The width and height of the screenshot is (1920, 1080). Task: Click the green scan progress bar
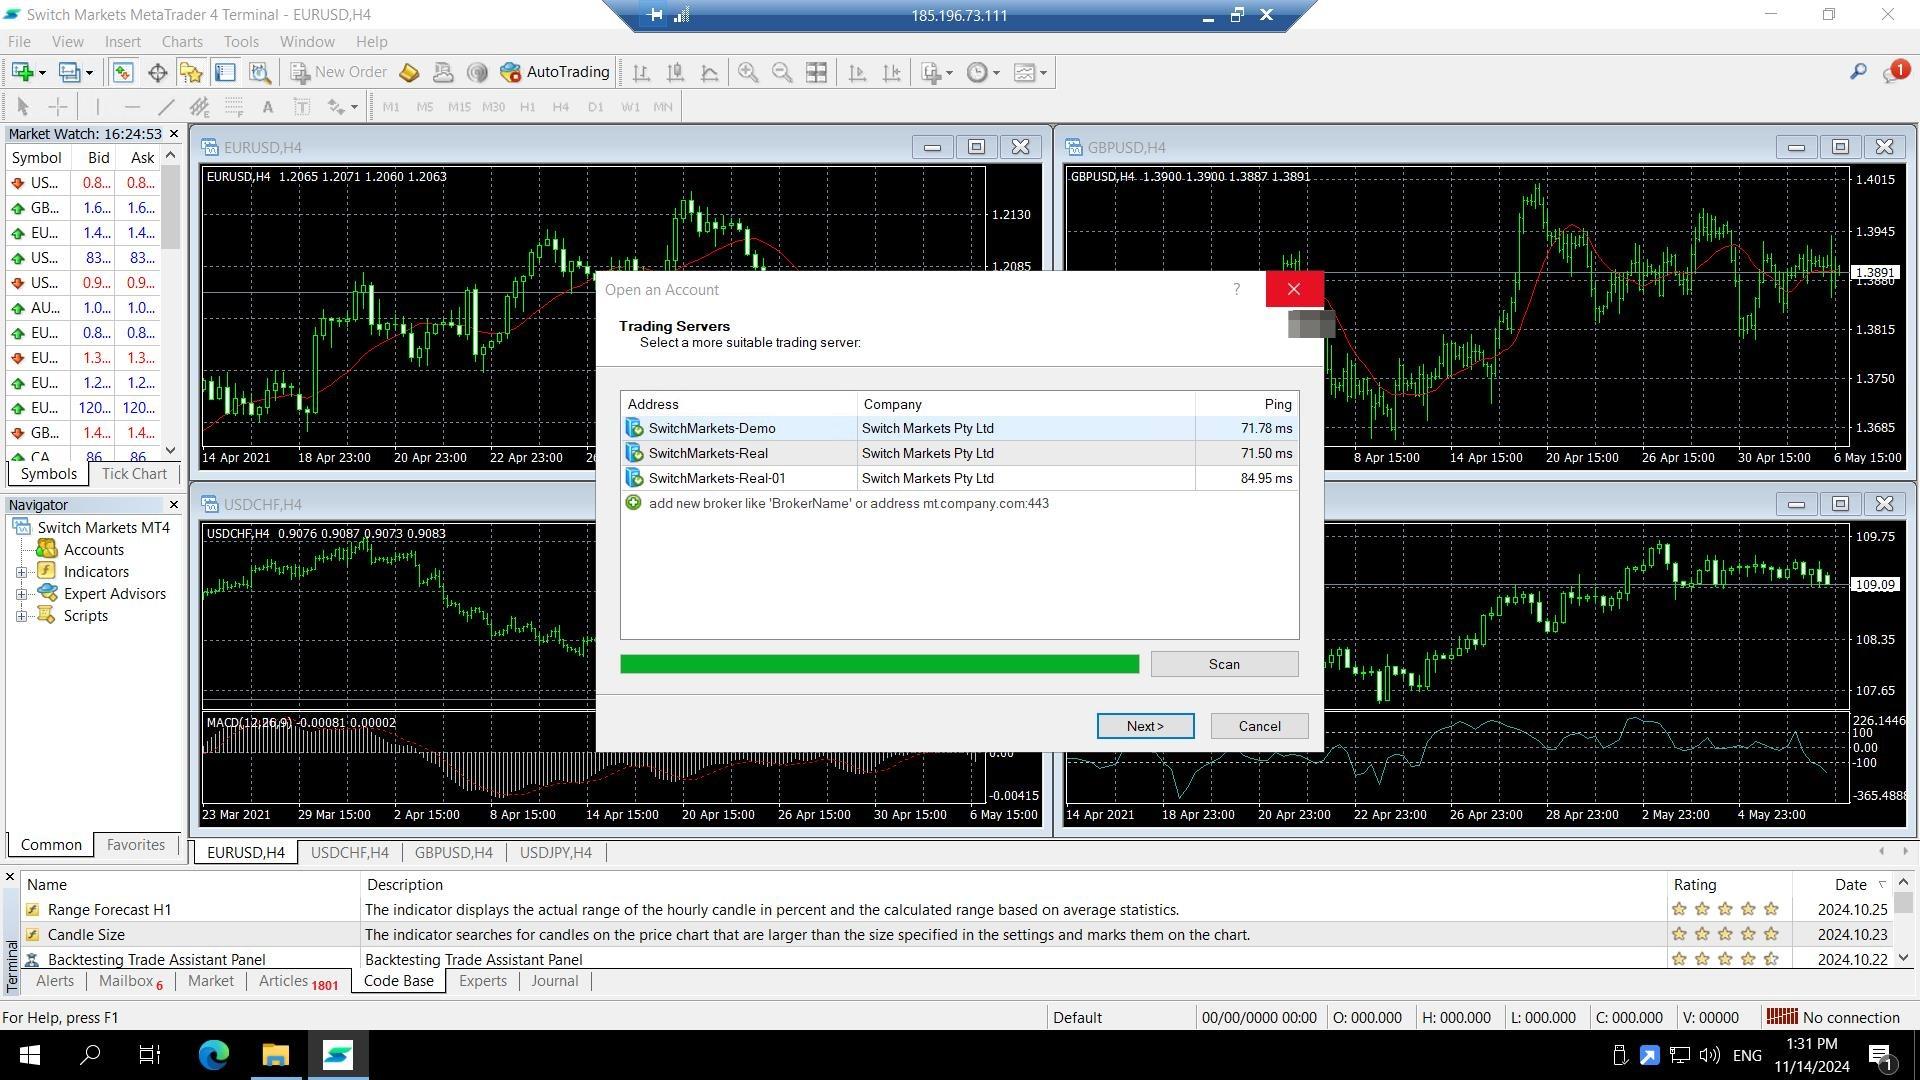879,664
